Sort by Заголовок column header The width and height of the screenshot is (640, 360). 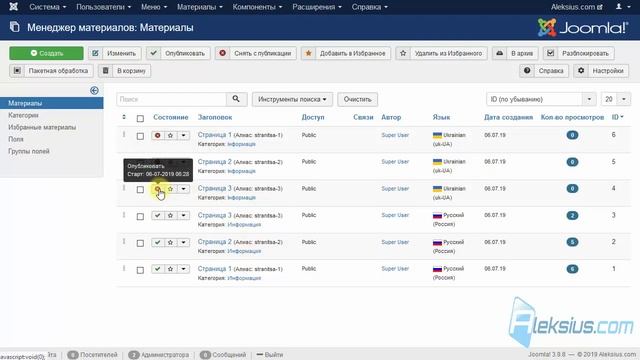215,117
